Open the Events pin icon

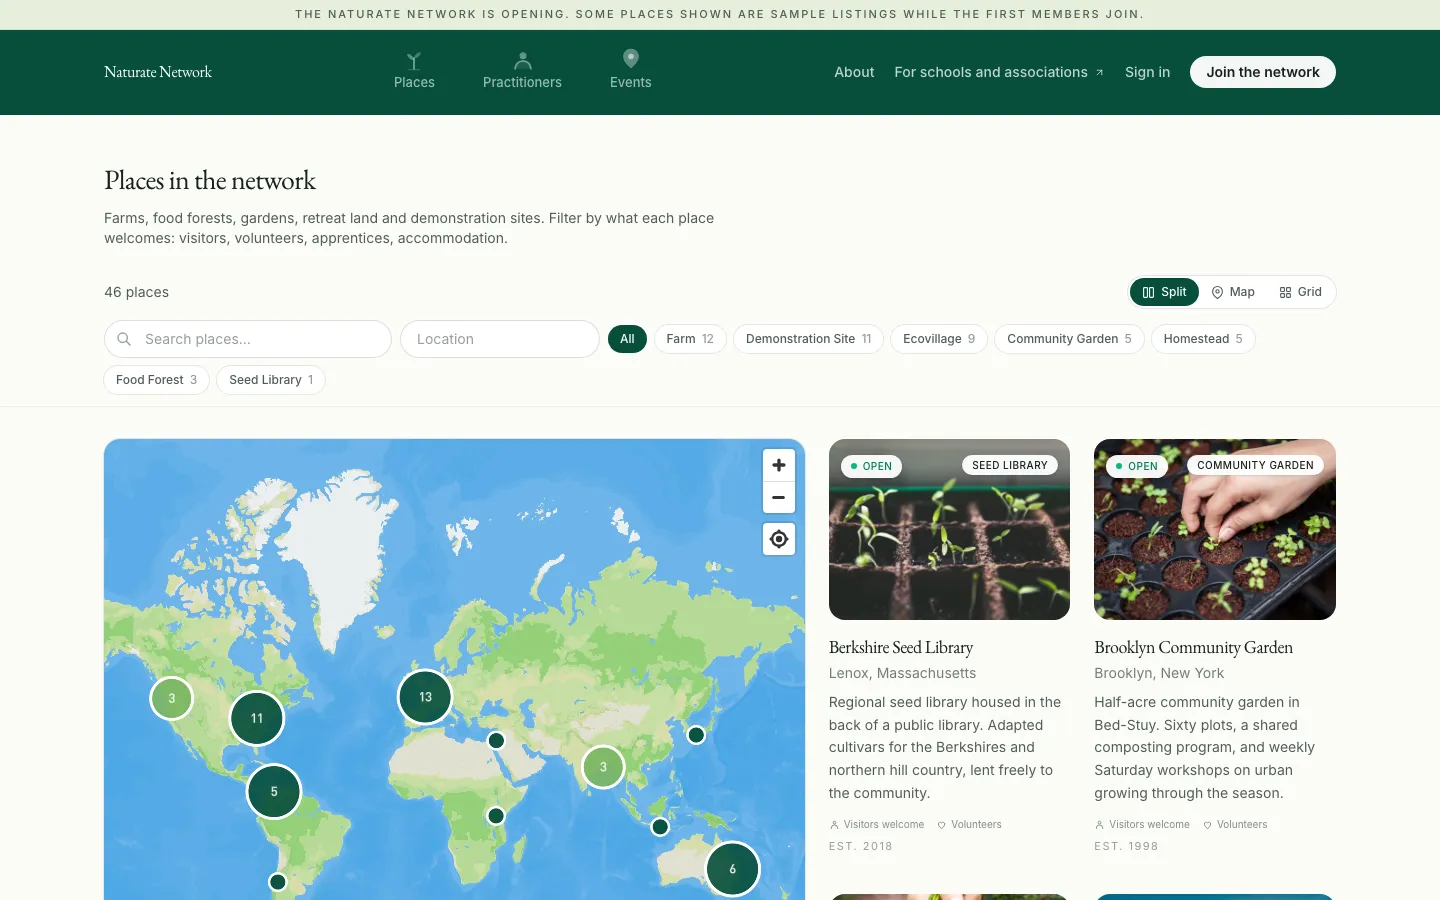pyautogui.click(x=630, y=59)
